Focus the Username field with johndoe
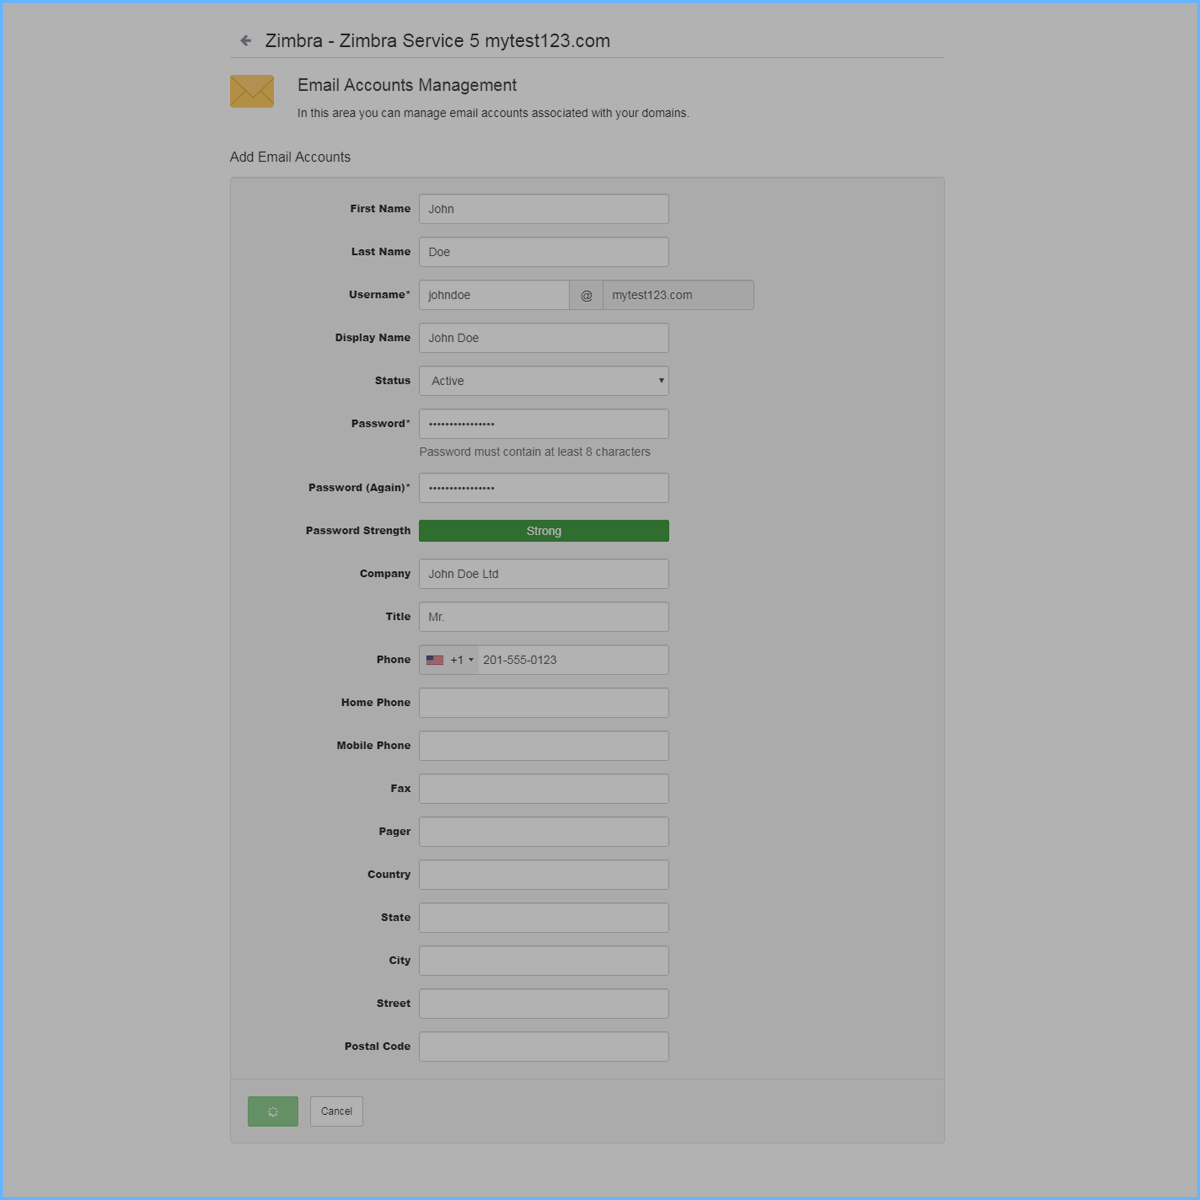The image size is (1200, 1200). tap(494, 295)
